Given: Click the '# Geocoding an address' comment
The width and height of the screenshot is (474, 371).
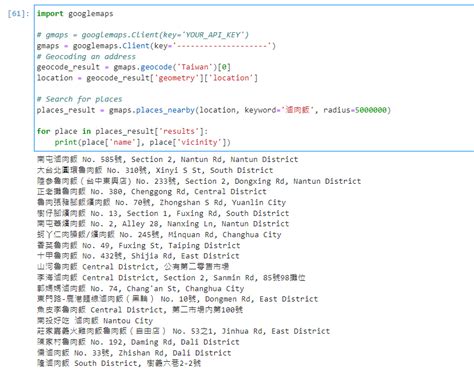Looking at the screenshot, I should pos(86,57).
